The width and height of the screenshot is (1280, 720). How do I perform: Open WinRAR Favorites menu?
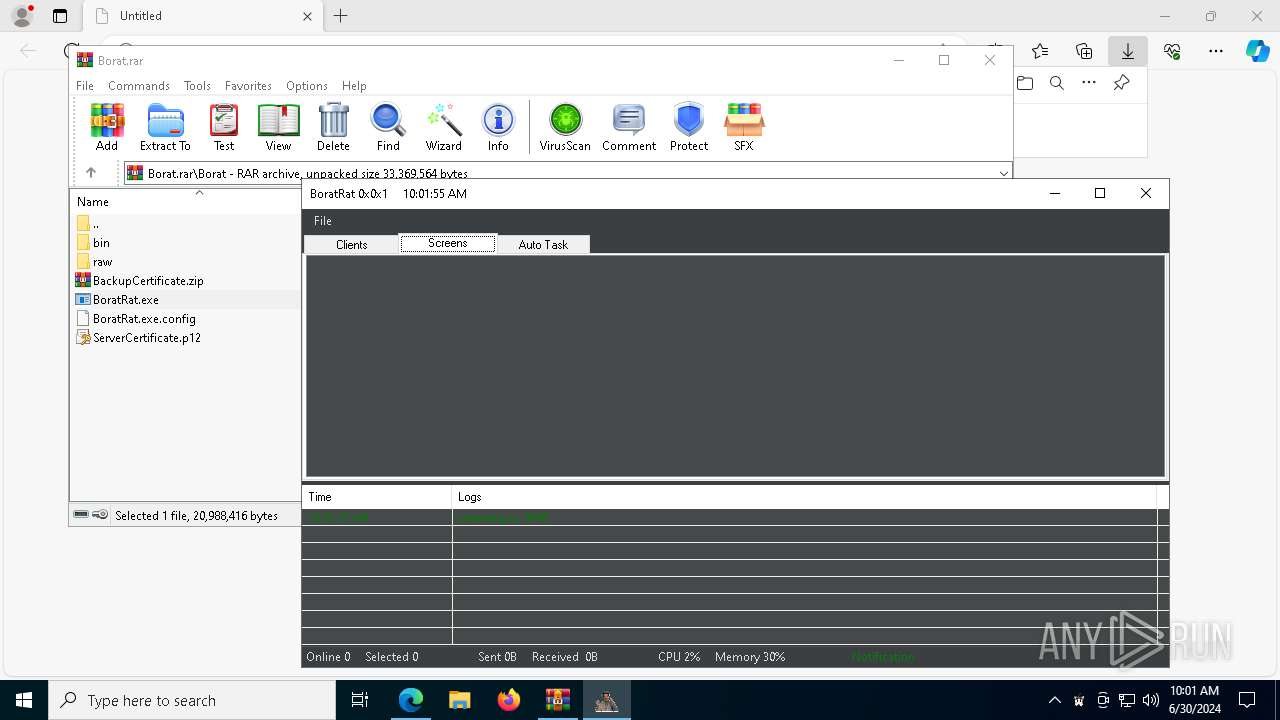coord(248,86)
